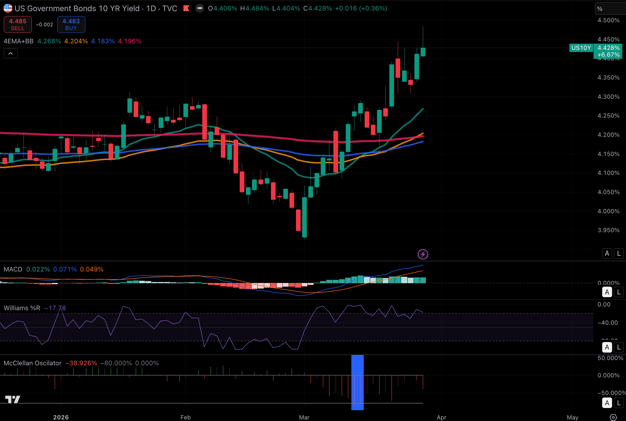
Task: Toggle auto scale A on MACD pane
Action: point(607,292)
